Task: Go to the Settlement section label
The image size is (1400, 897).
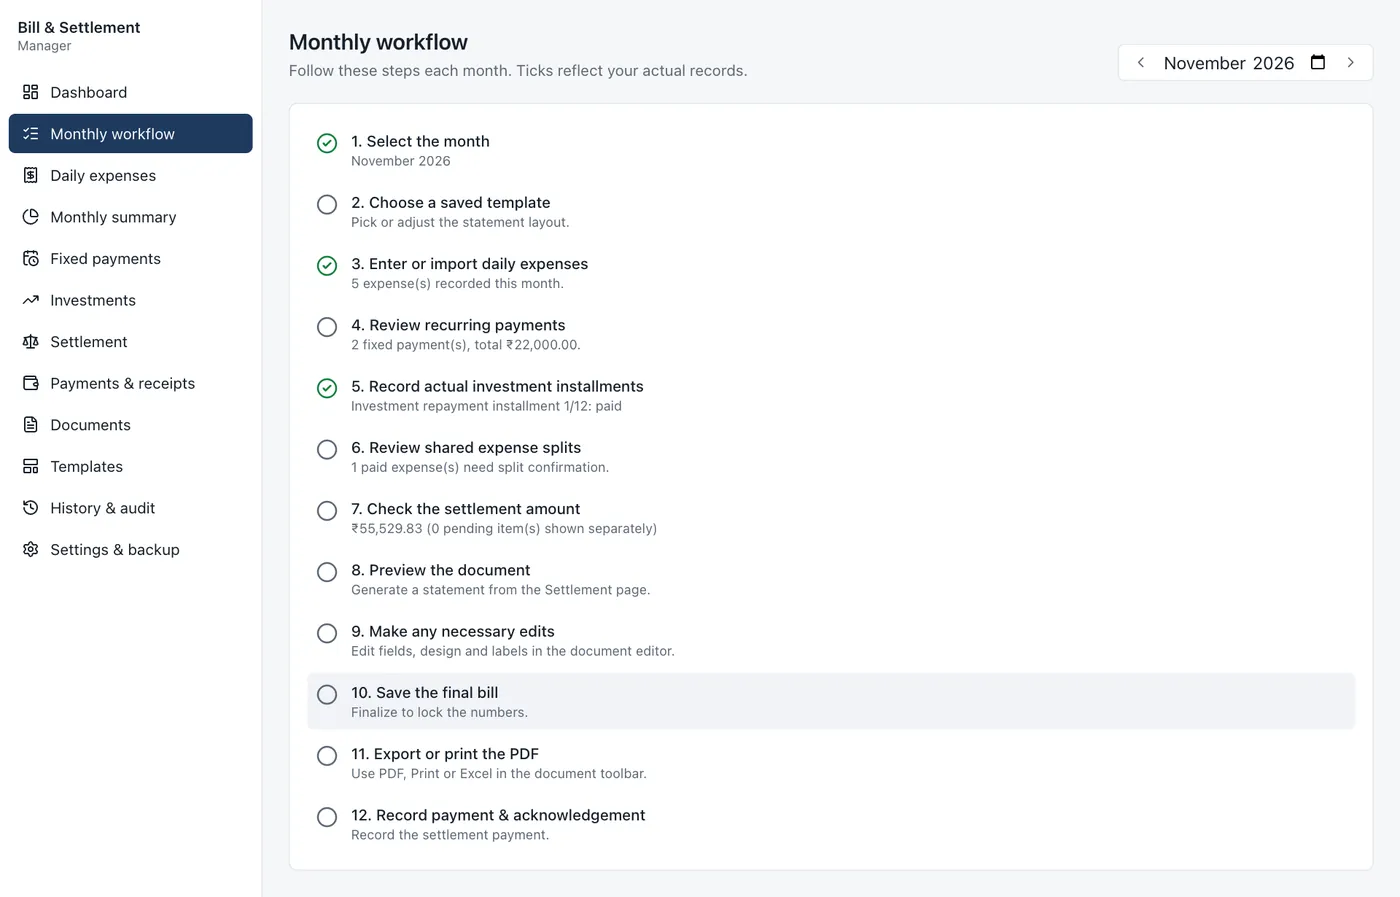Action: click(x=89, y=342)
